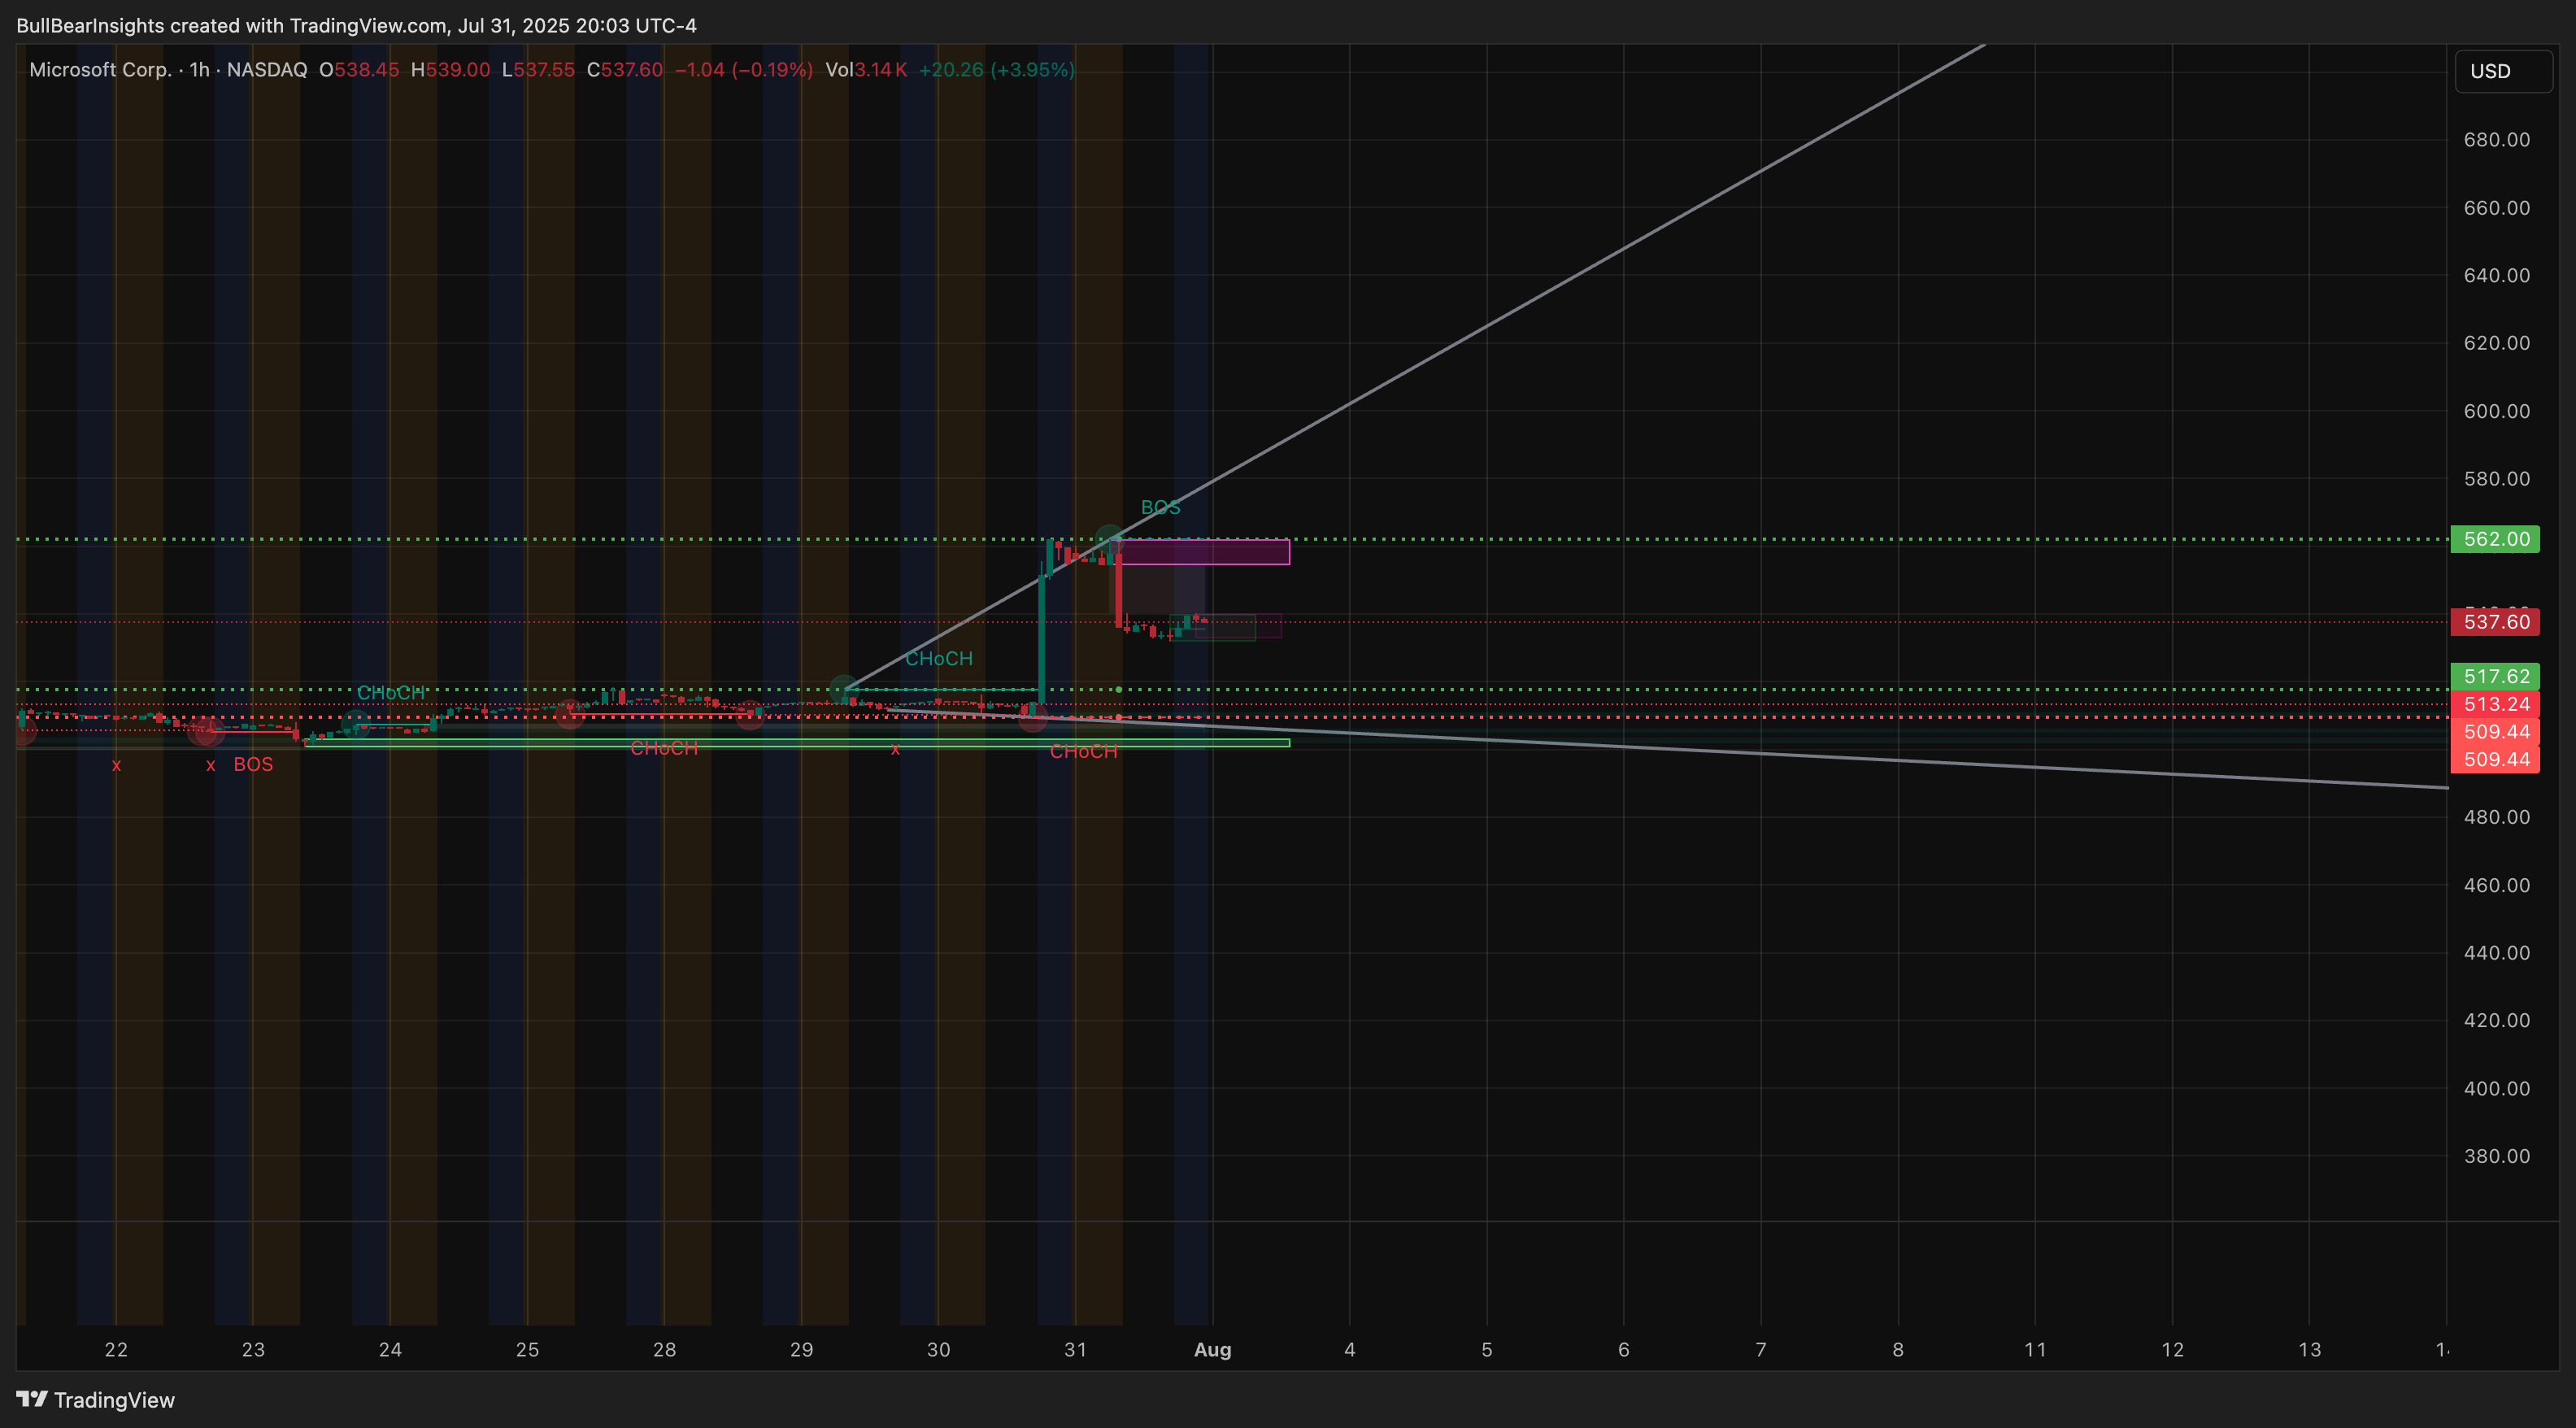This screenshot has height=1428, width=2576.
Task: Click the Aug label on time axis
Action: [x=1212, y=1349]
